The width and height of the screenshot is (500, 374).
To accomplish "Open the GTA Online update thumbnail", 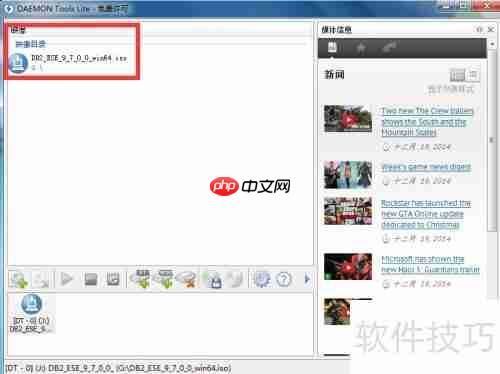I will coord(348,211).
